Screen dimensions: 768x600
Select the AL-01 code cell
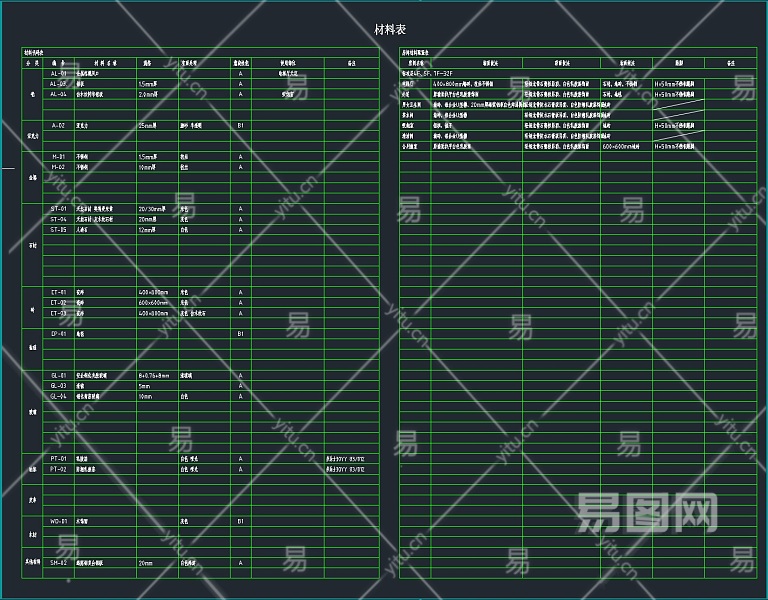(x=58, y=73)
